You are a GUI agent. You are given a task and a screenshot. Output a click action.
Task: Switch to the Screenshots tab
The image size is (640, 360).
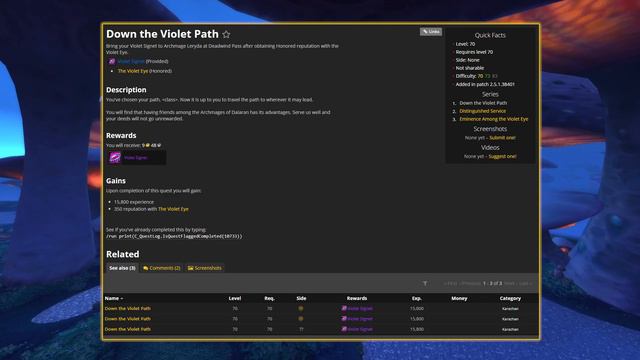point(205,268)
